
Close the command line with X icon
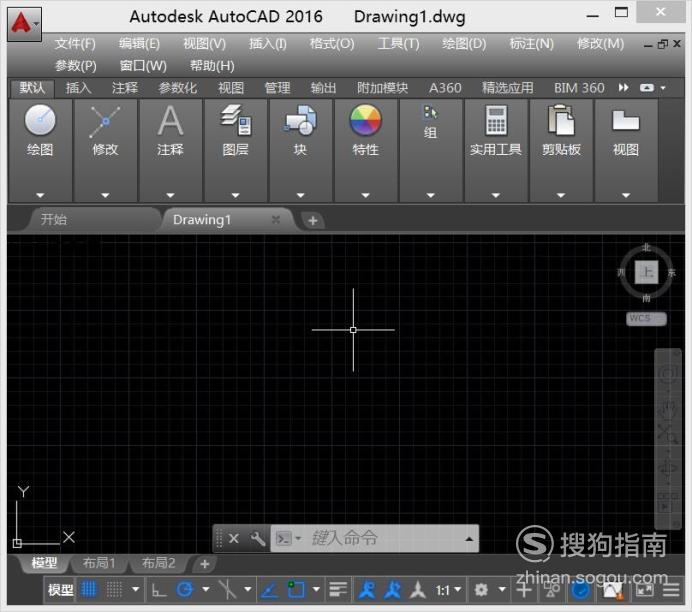(x=234, y=538)
